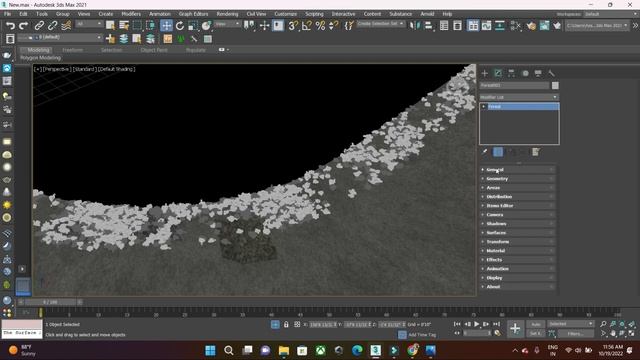
Task: Click the Undo arrow icon
Action: tap(10, 26)
